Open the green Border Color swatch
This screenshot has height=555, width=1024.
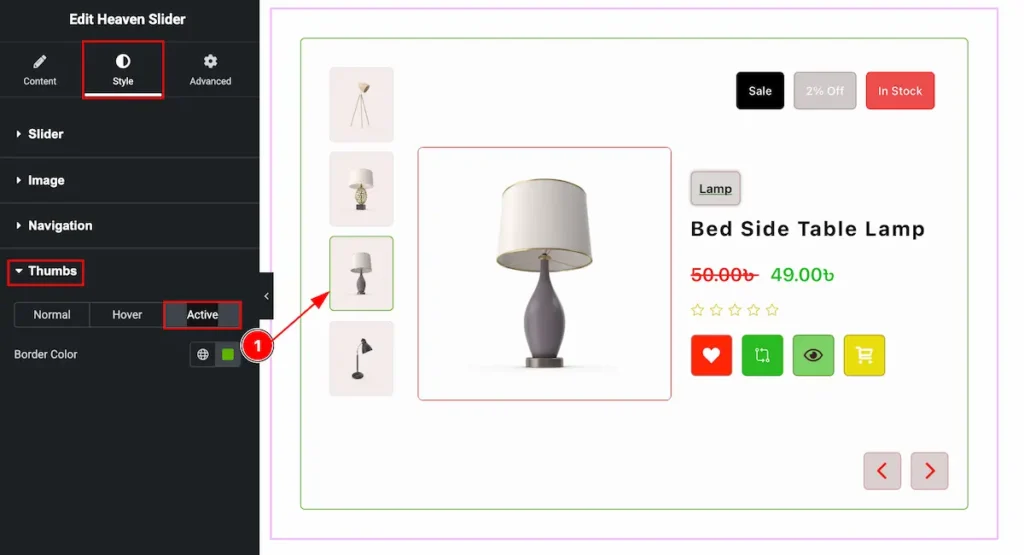[x=228, y=355]
